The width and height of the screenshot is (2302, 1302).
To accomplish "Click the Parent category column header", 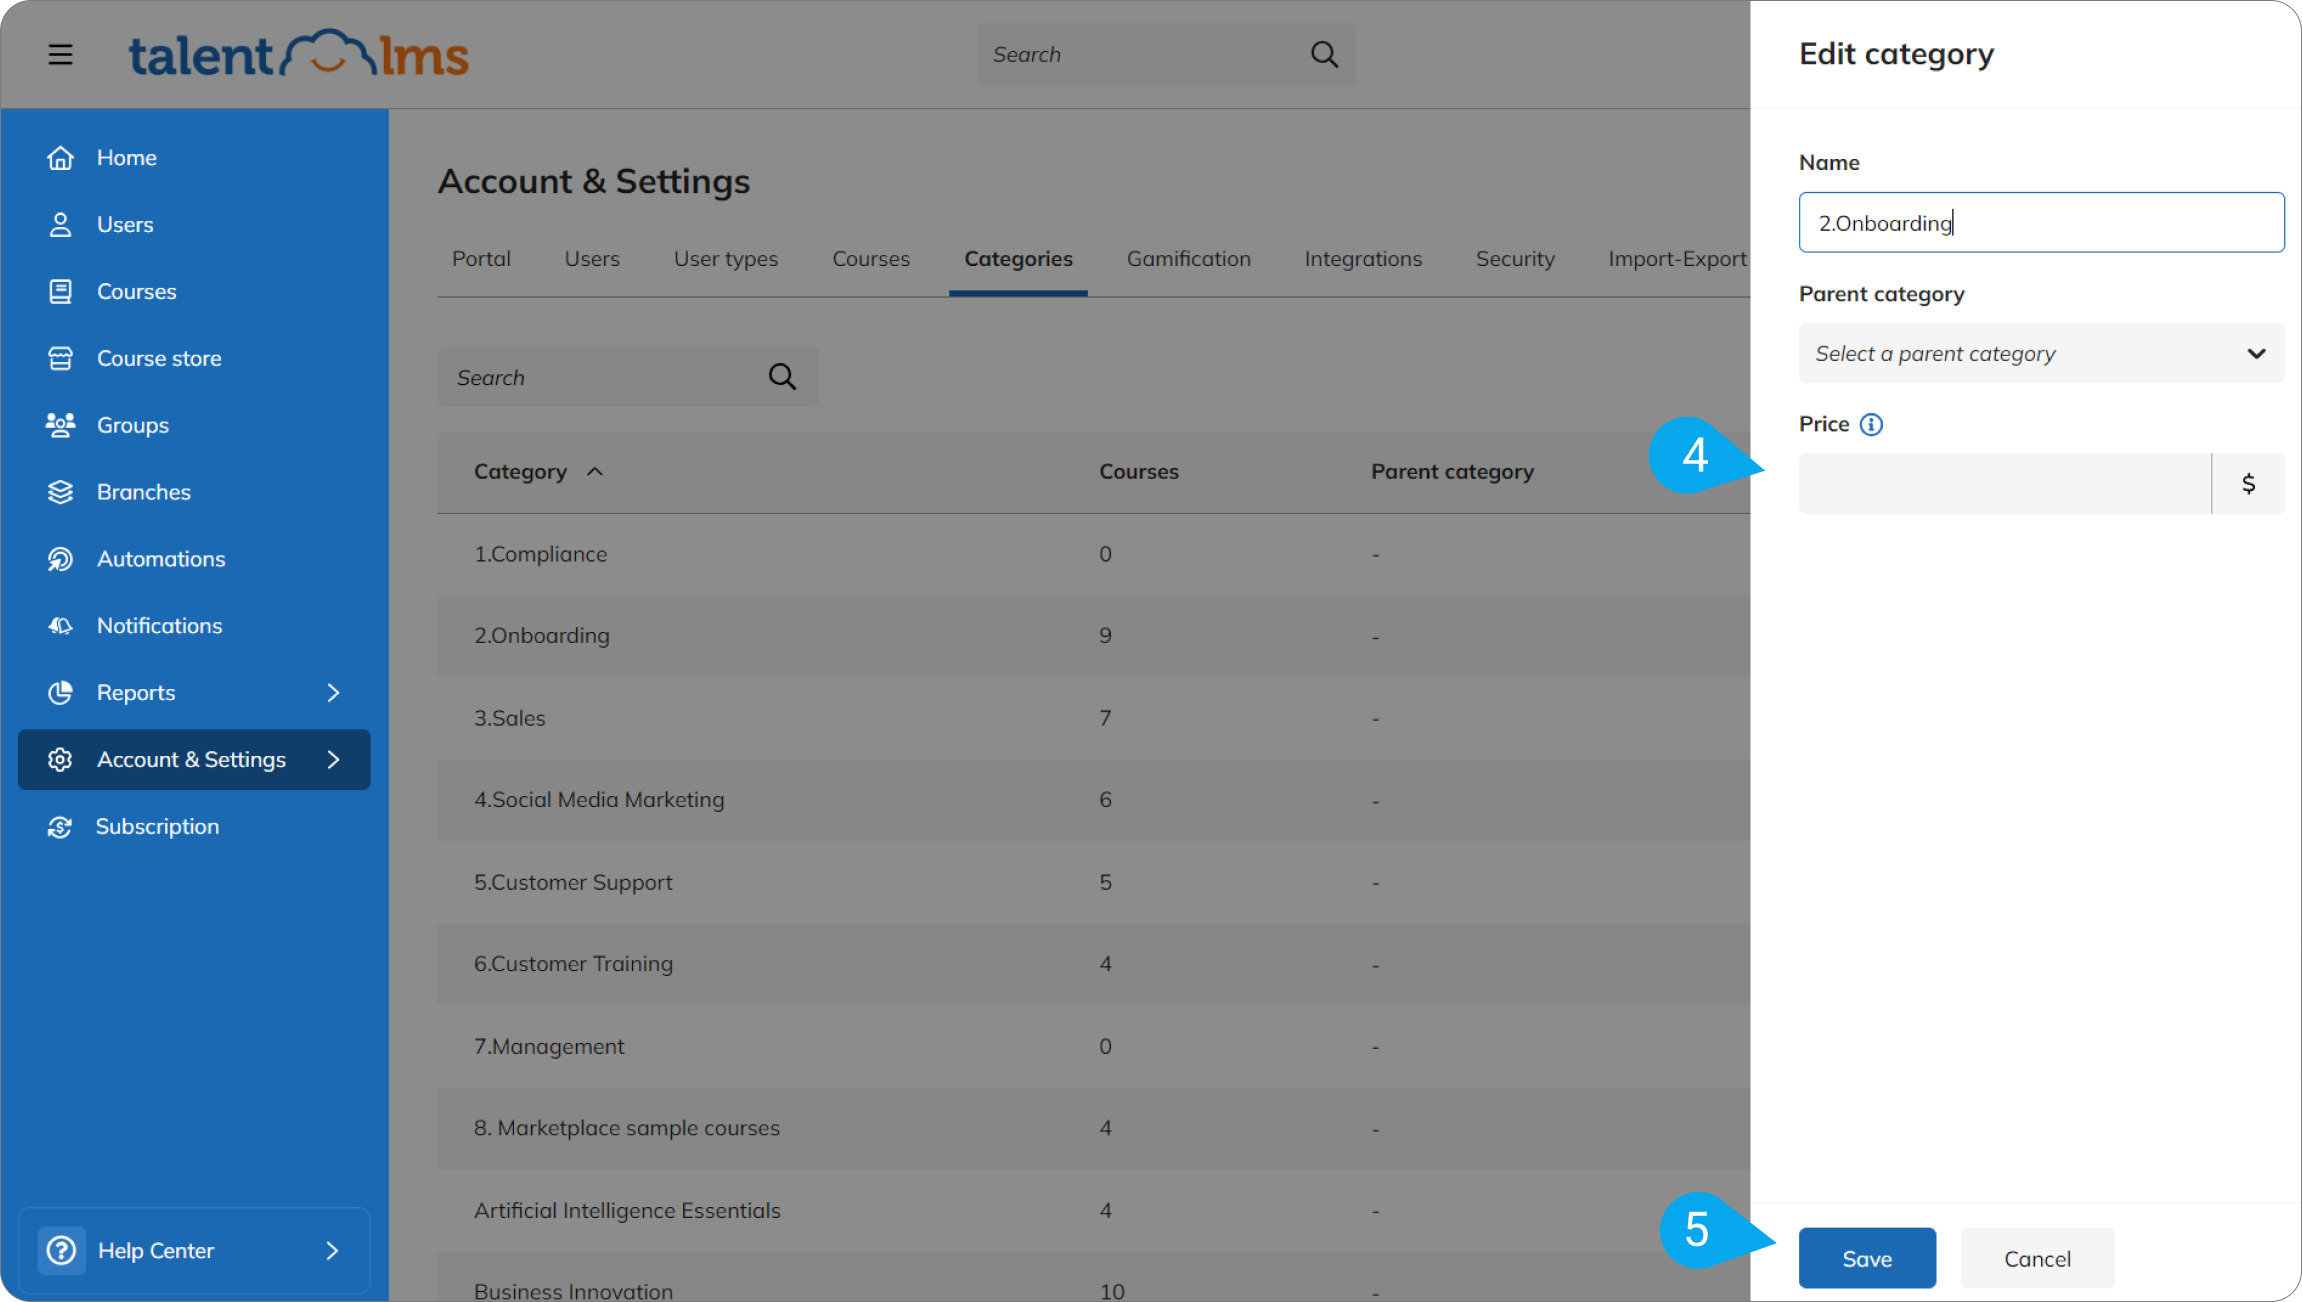I will [x=1452, y=472].
